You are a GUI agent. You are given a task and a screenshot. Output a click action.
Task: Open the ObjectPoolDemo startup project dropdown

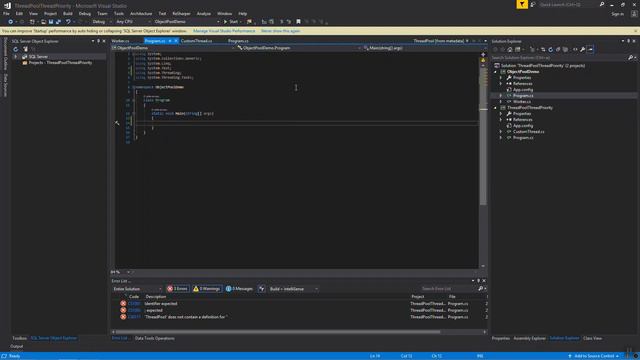(x=187, y=22)
